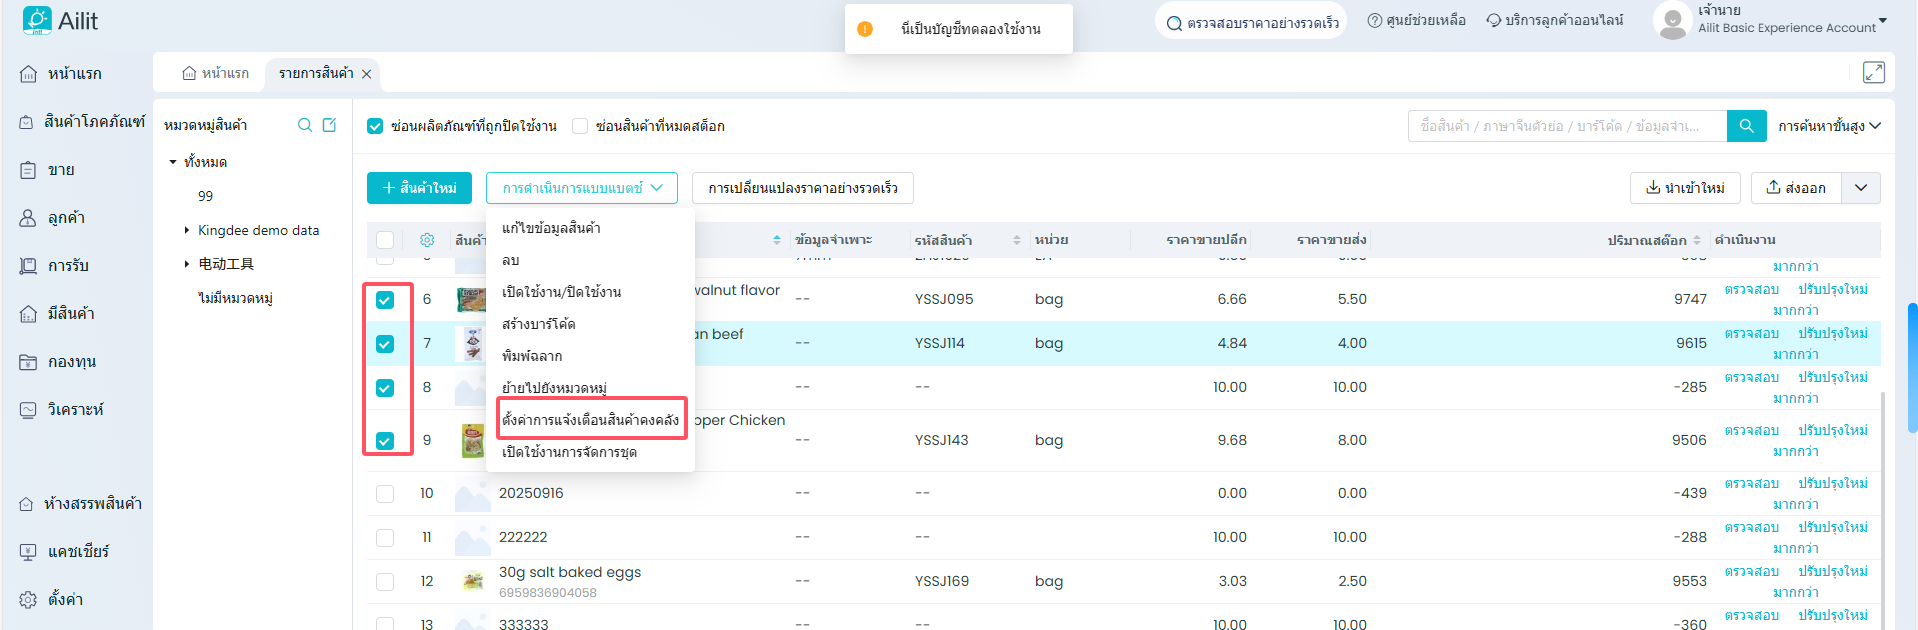Select ตั้งค่าการแจ้งเตือนสินค้าคงคลัง from the batch menu

590,420
